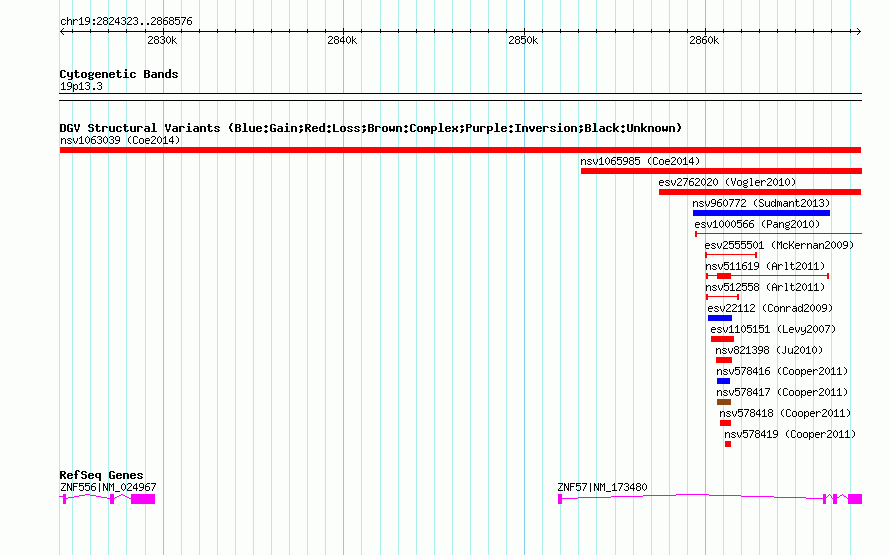Select the nsv578418 (Cooper2011) red bar
The image size is (890, 555).
pyautogui.click(x=725, y=423)
